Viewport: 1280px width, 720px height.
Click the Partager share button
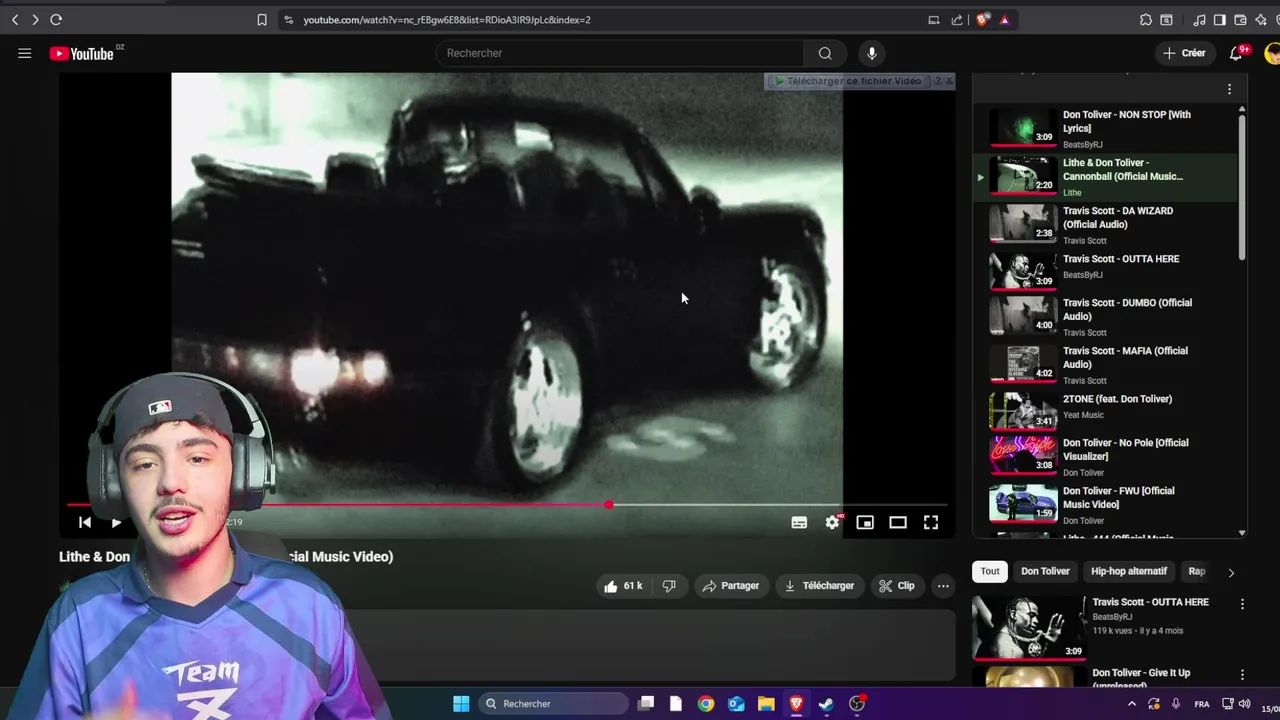(x=730, y=586)
